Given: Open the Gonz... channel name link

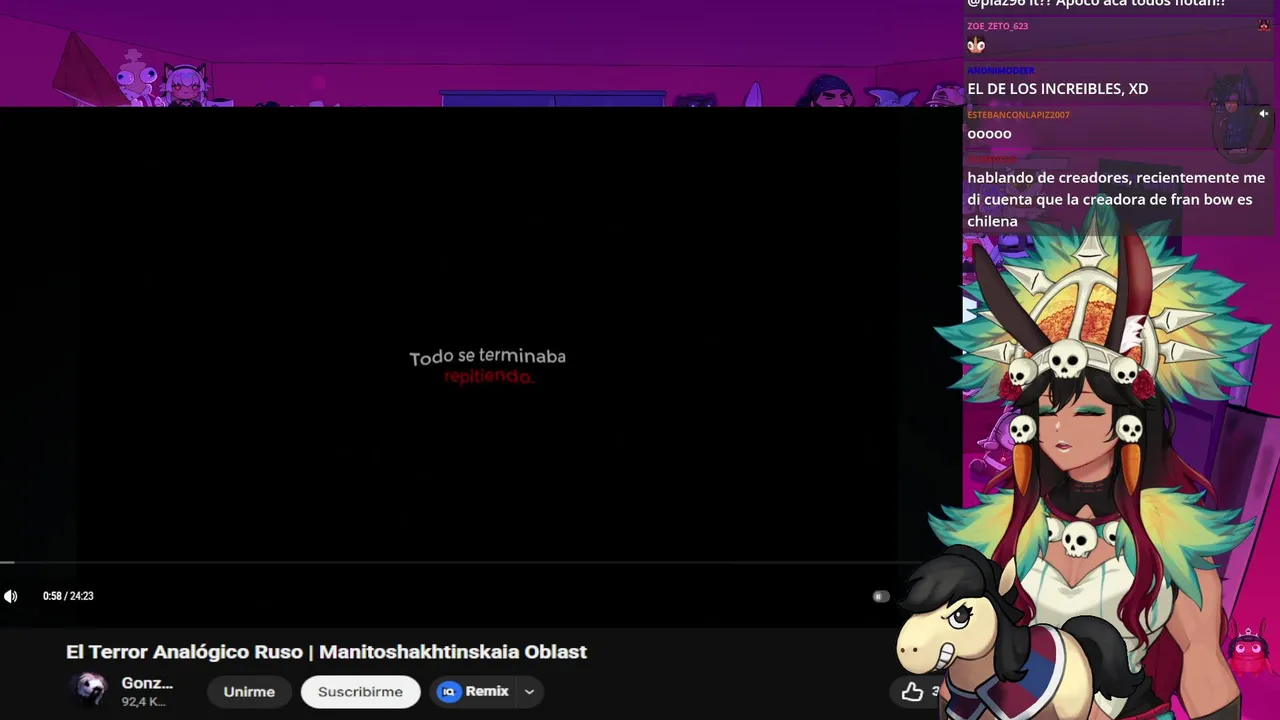Looking at the screenshot, I should [147, 683].
